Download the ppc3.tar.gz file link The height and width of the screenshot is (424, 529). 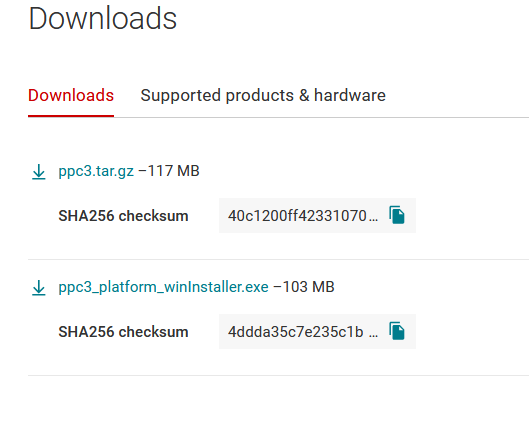pos(96,171)
